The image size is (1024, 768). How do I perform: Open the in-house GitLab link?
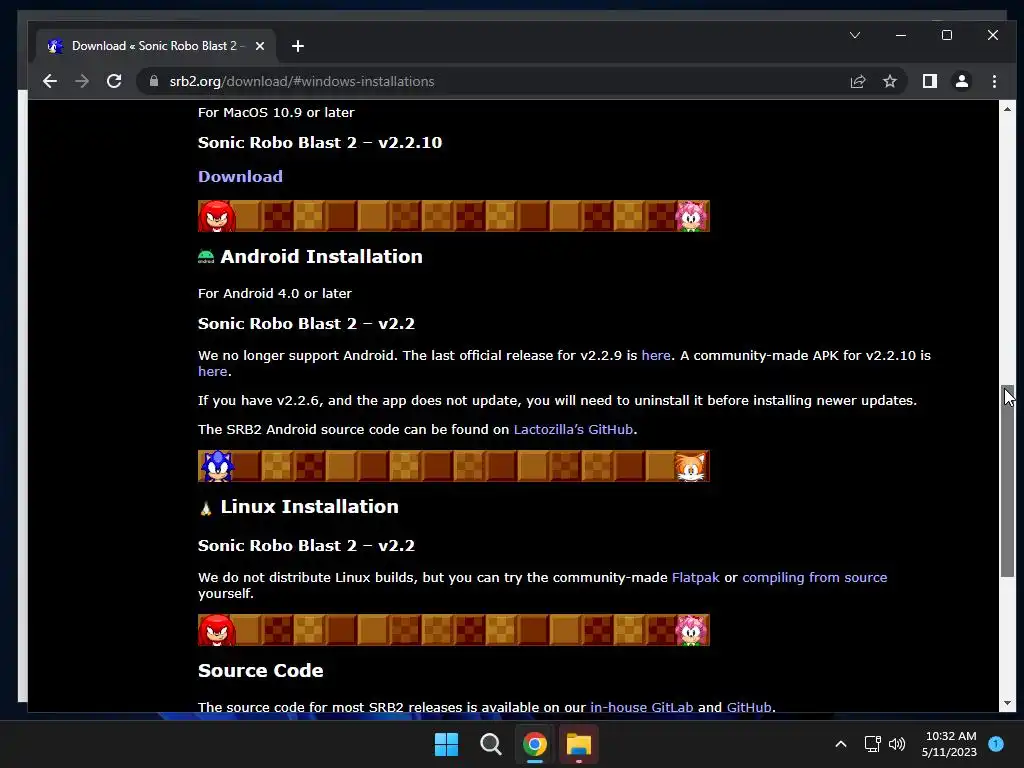[641, 707]
